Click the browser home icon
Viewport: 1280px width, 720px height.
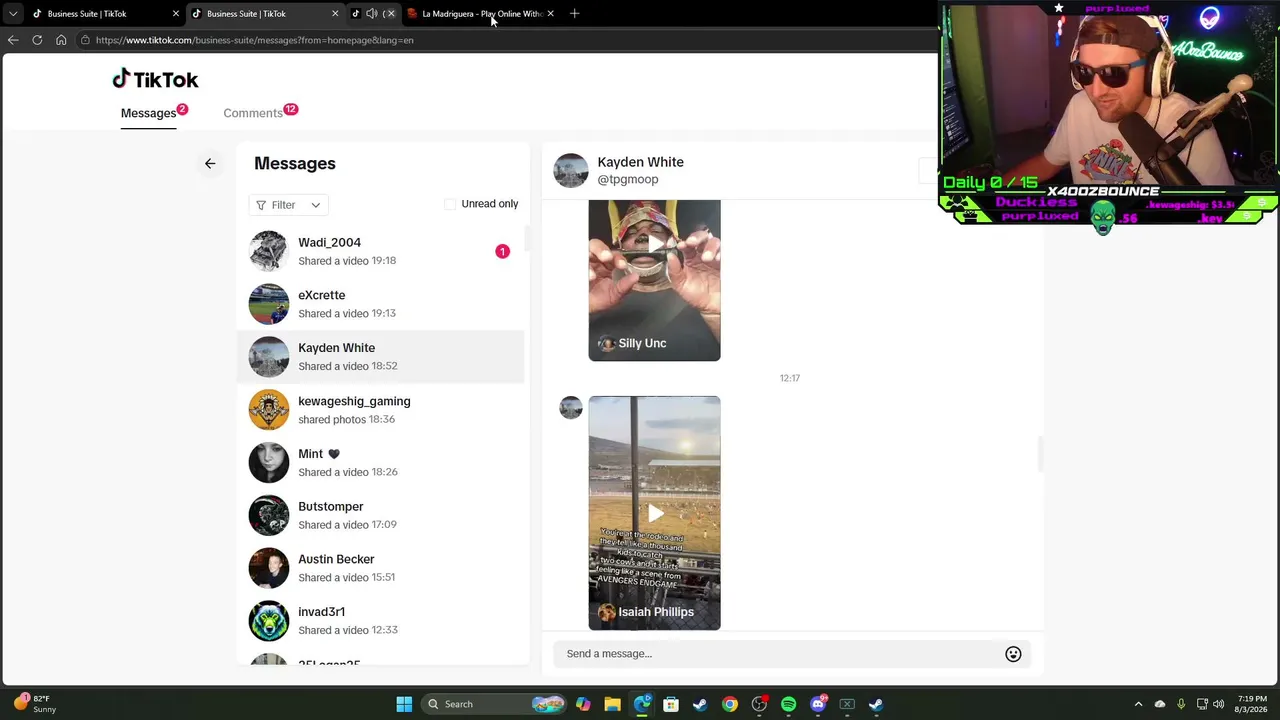click(61, 40)
